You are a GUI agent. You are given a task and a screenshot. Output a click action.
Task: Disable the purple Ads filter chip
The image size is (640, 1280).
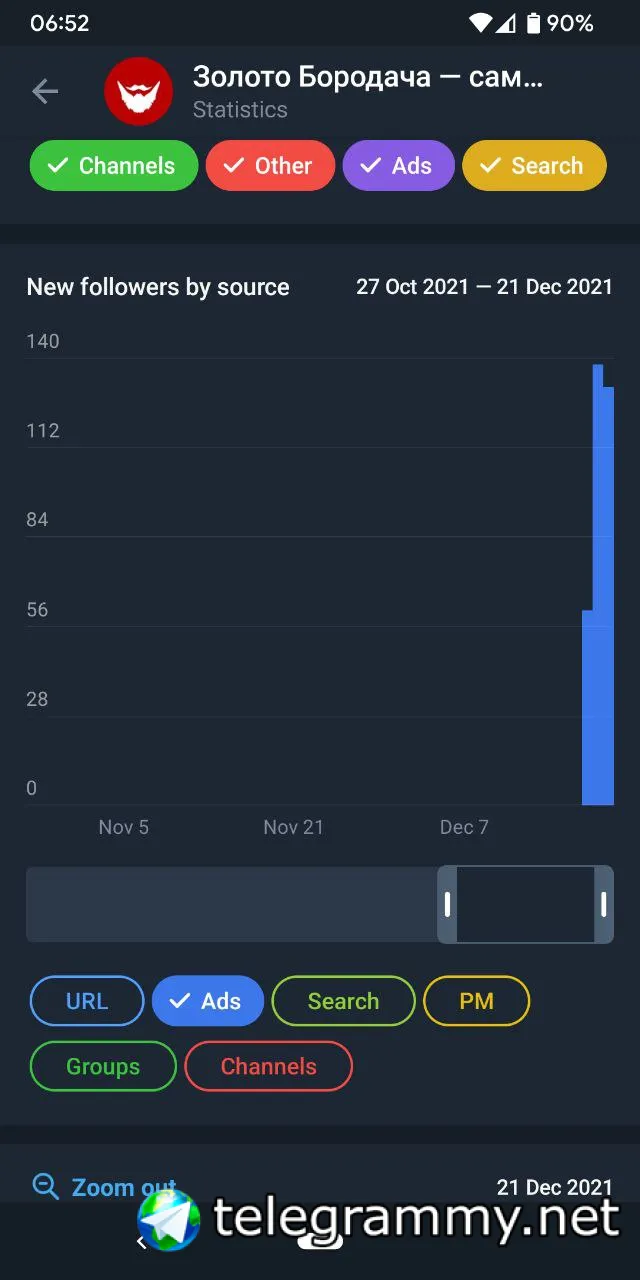[399, 166]
